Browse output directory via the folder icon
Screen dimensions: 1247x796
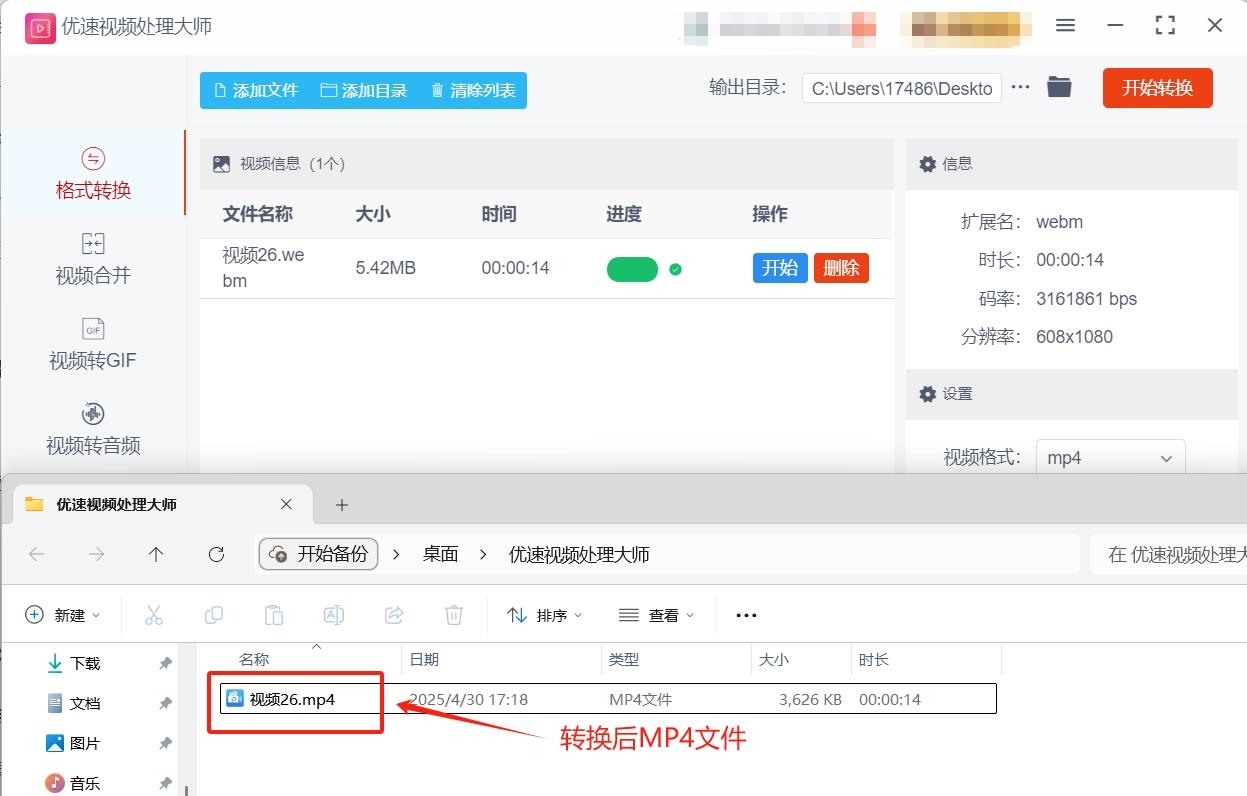[x=1059, y=87]
